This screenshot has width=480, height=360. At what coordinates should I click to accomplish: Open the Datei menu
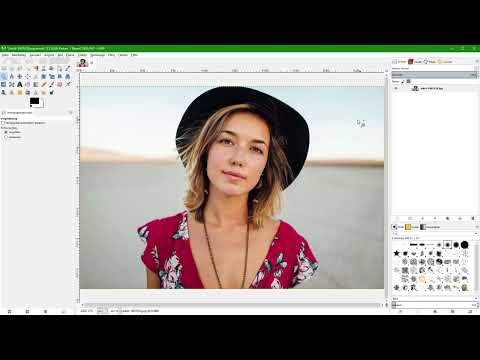pos(5,55)
